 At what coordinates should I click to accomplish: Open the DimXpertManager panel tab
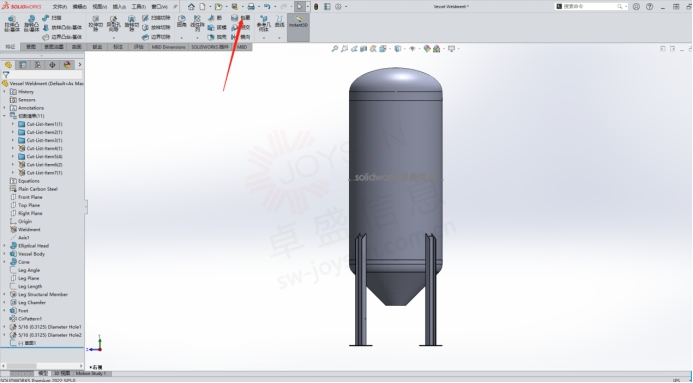click(x=52, y=65)
